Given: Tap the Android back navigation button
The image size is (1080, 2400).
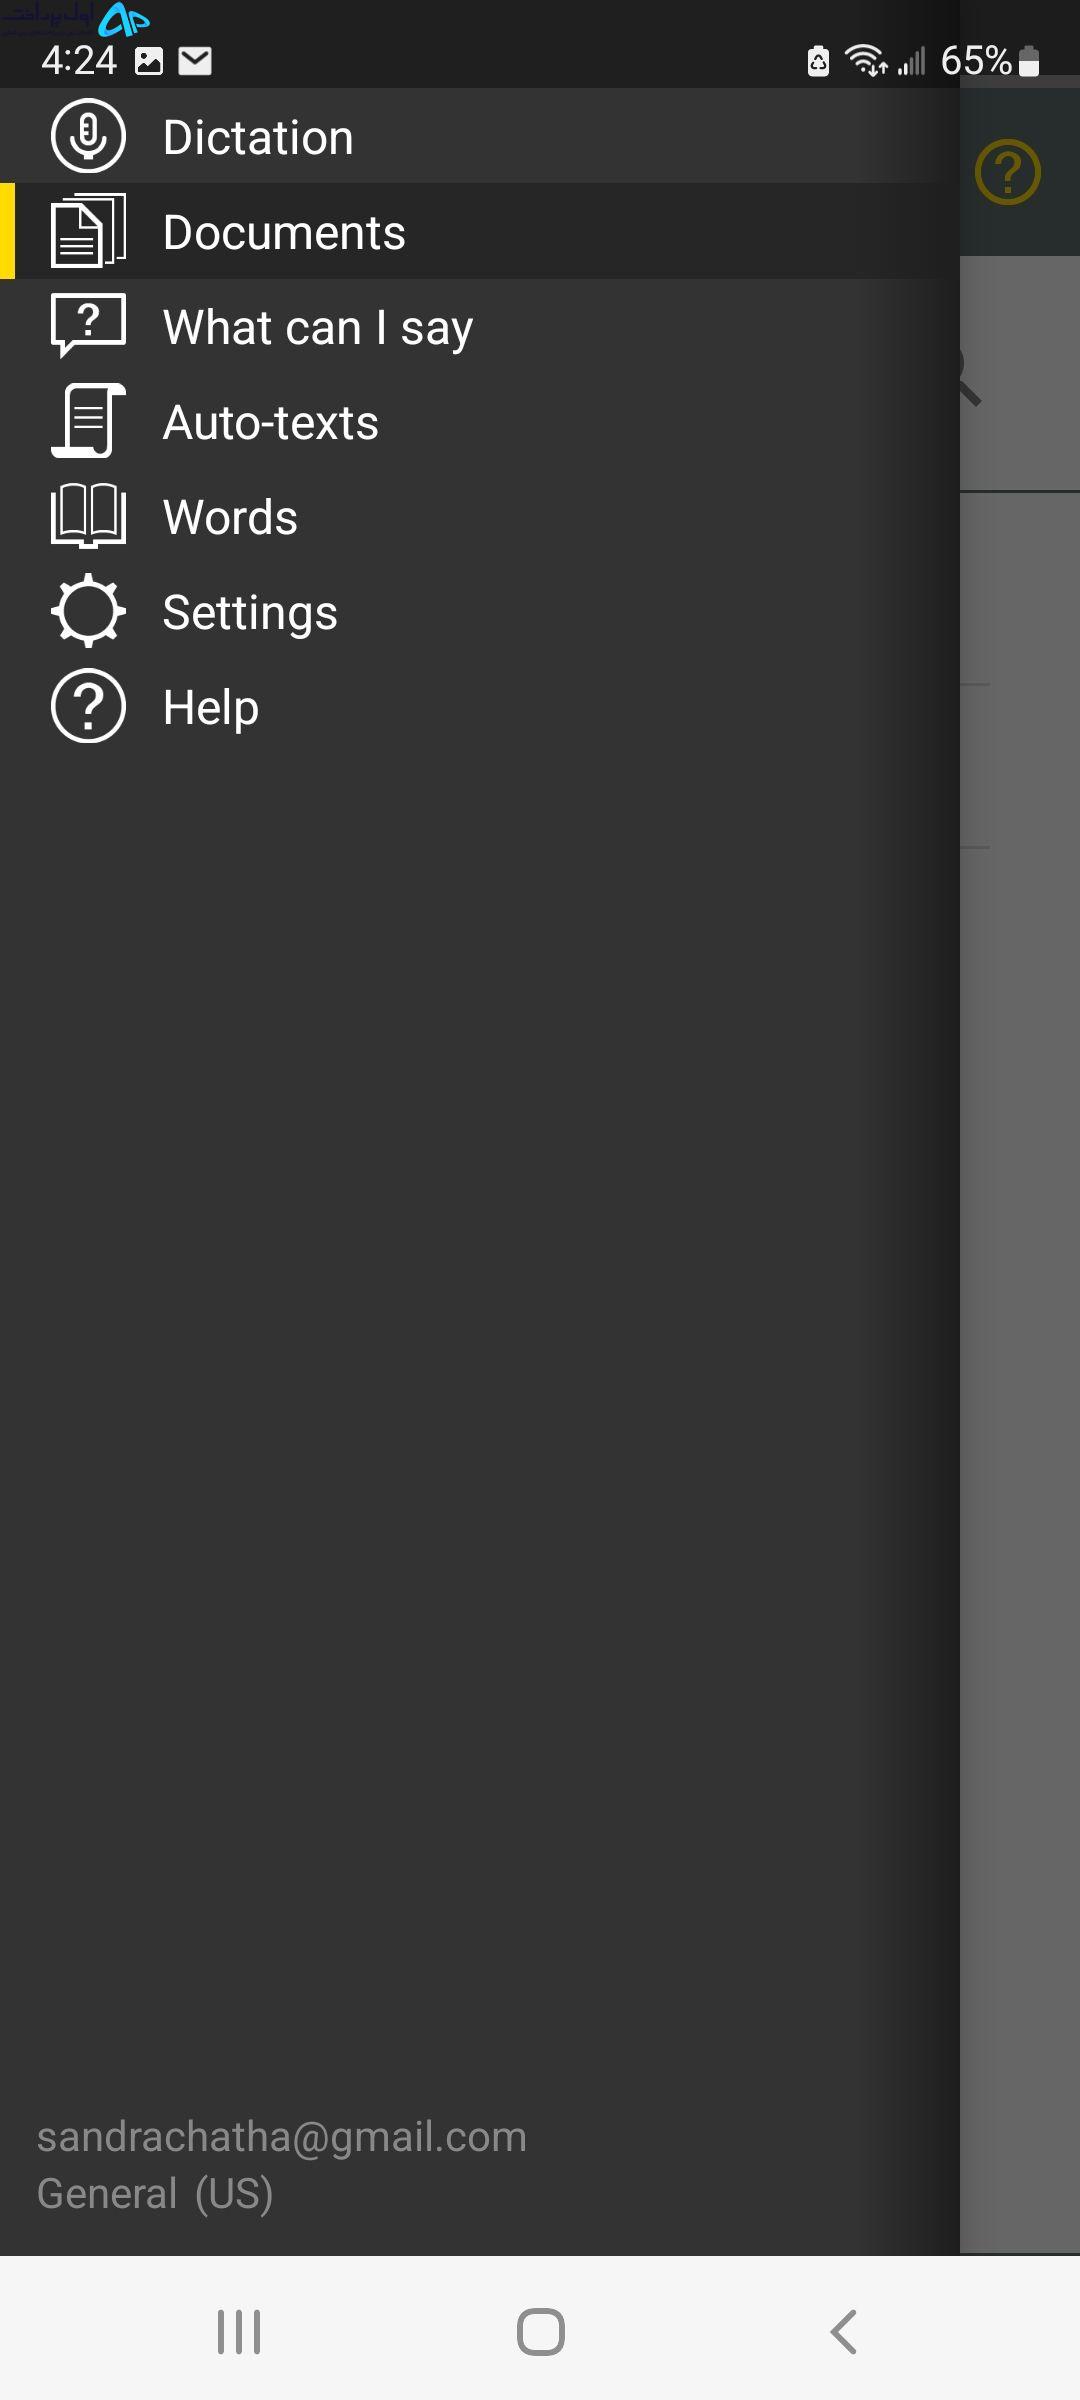Looking at the screenshot, I should pyautogui.click(x=843, y=2332).
